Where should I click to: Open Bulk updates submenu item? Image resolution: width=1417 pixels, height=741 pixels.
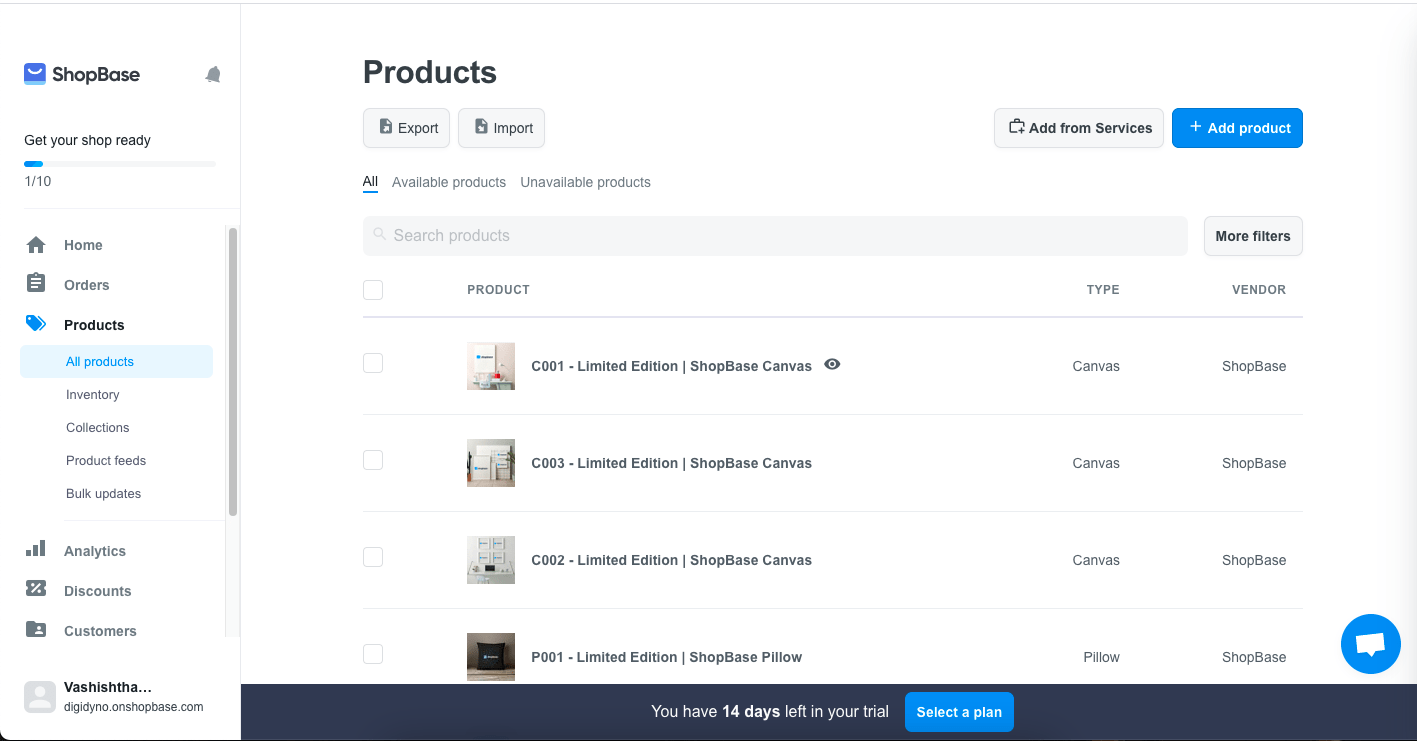(104, 493)
